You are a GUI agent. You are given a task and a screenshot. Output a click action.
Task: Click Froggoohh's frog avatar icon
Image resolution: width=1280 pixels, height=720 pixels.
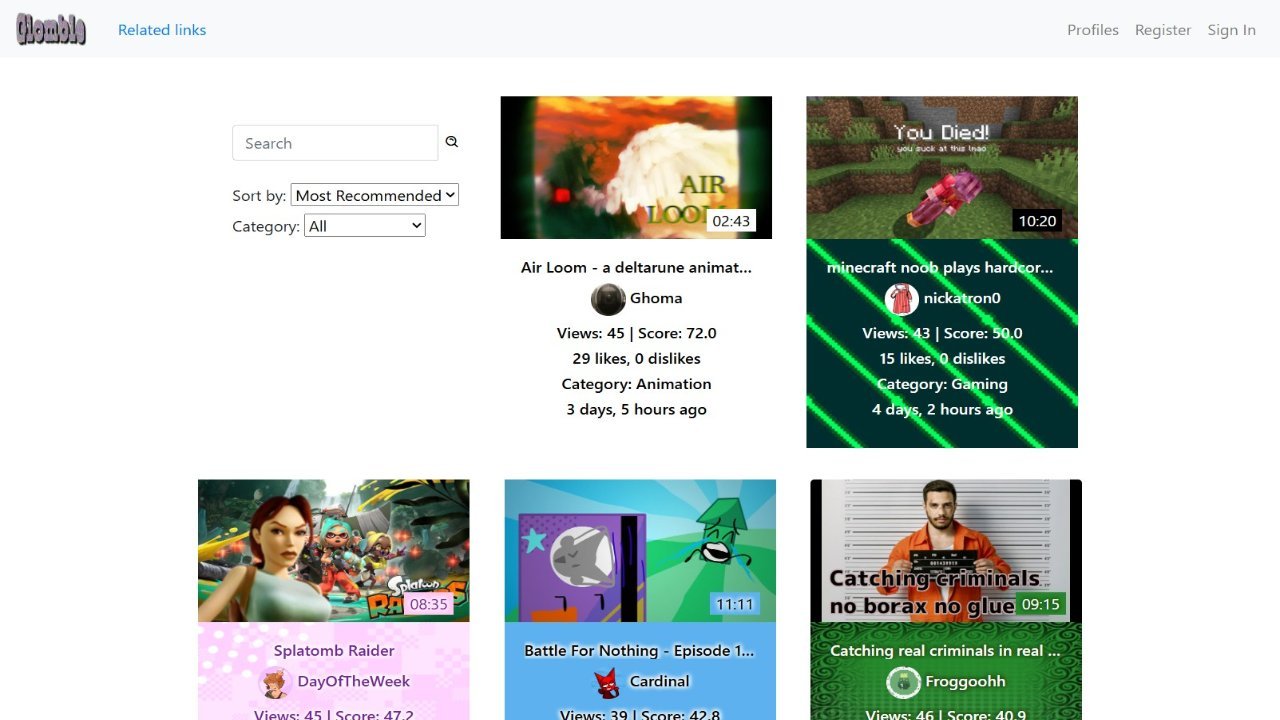point(903,682)
